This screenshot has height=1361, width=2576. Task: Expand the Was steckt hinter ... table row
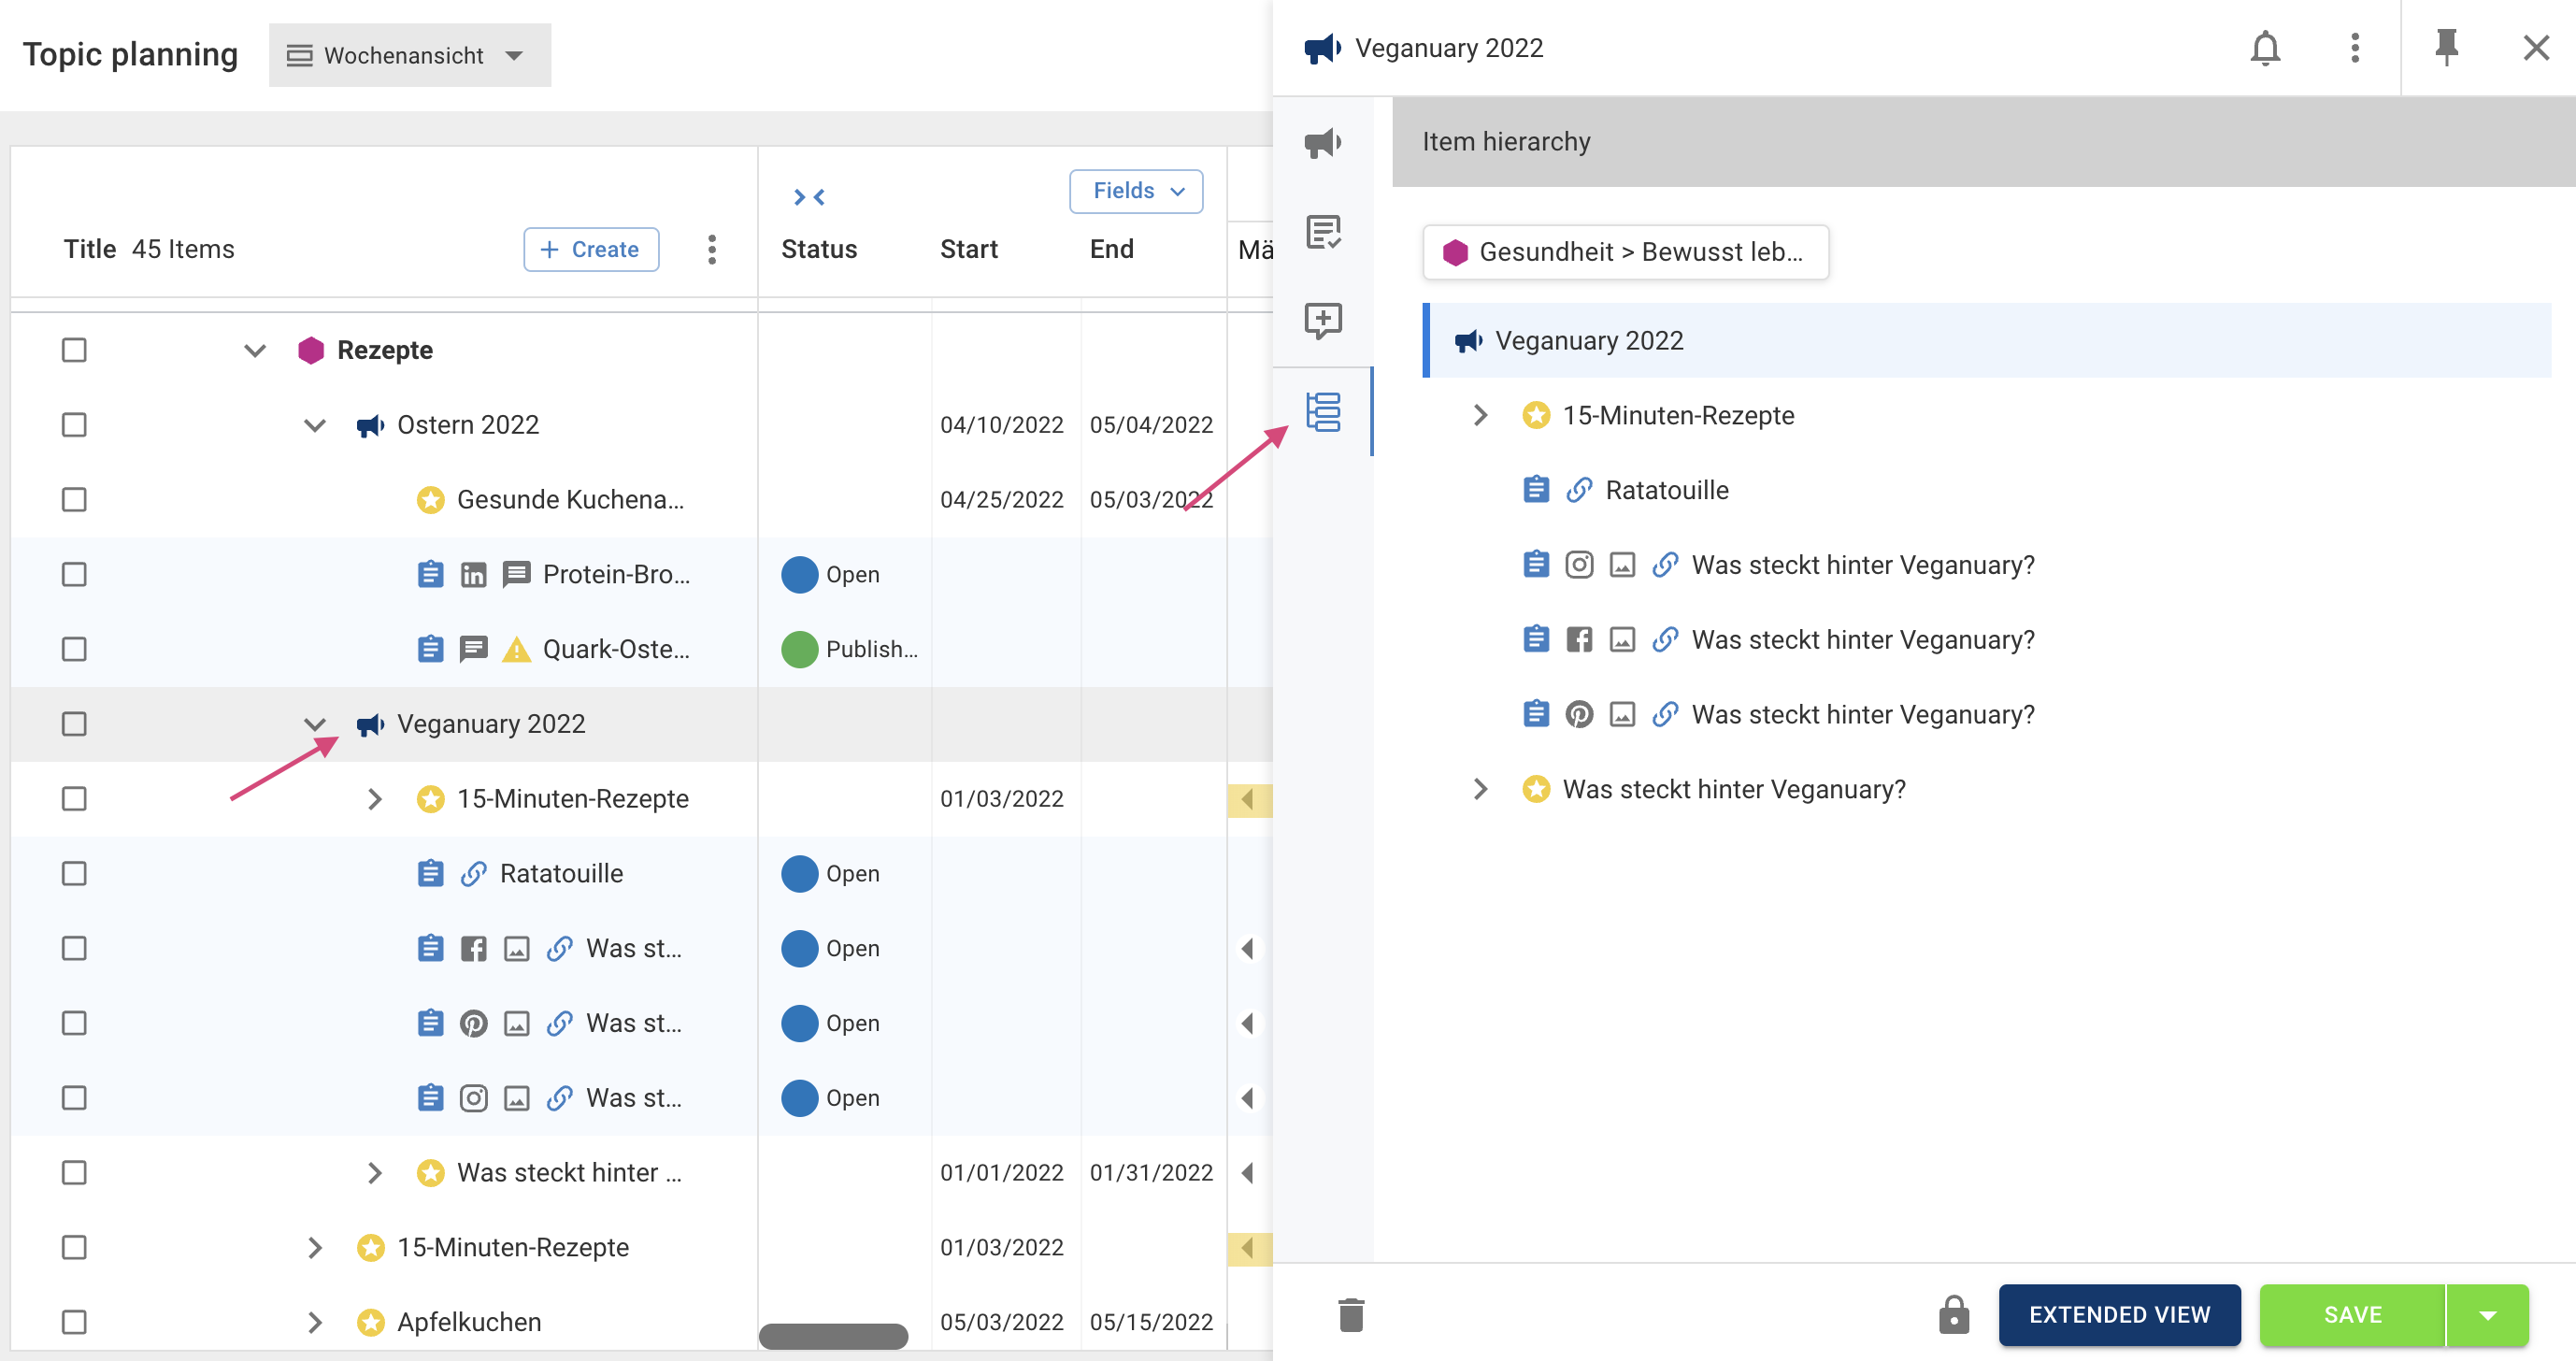[374, 1173]
